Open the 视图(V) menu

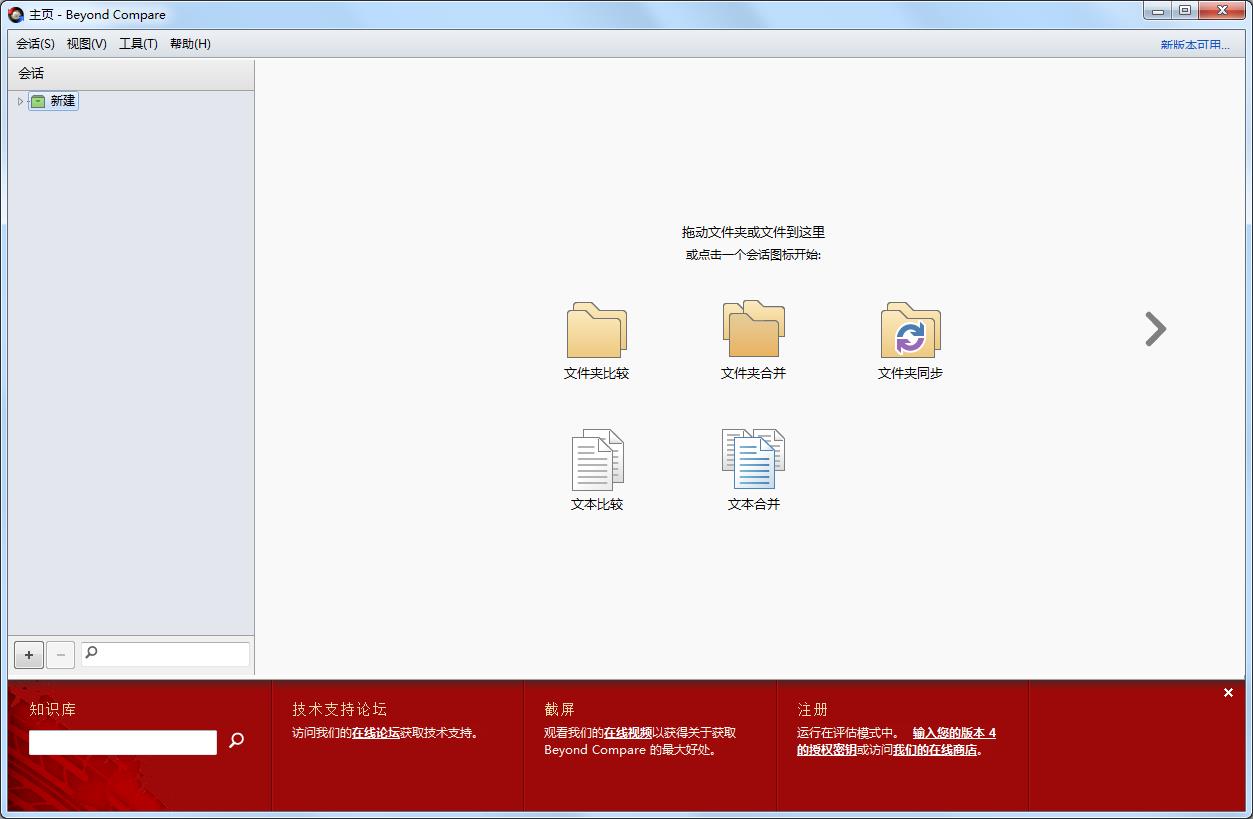click(87, 44)
